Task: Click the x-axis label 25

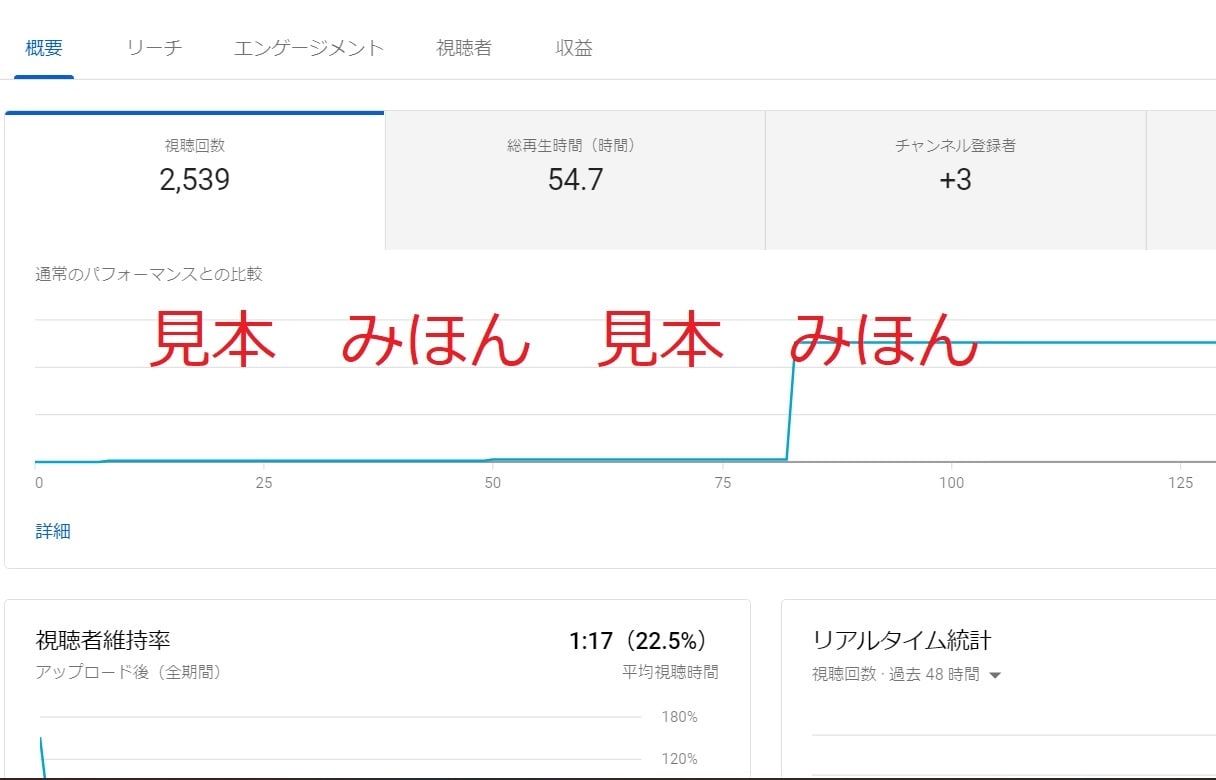Action: 264,483
